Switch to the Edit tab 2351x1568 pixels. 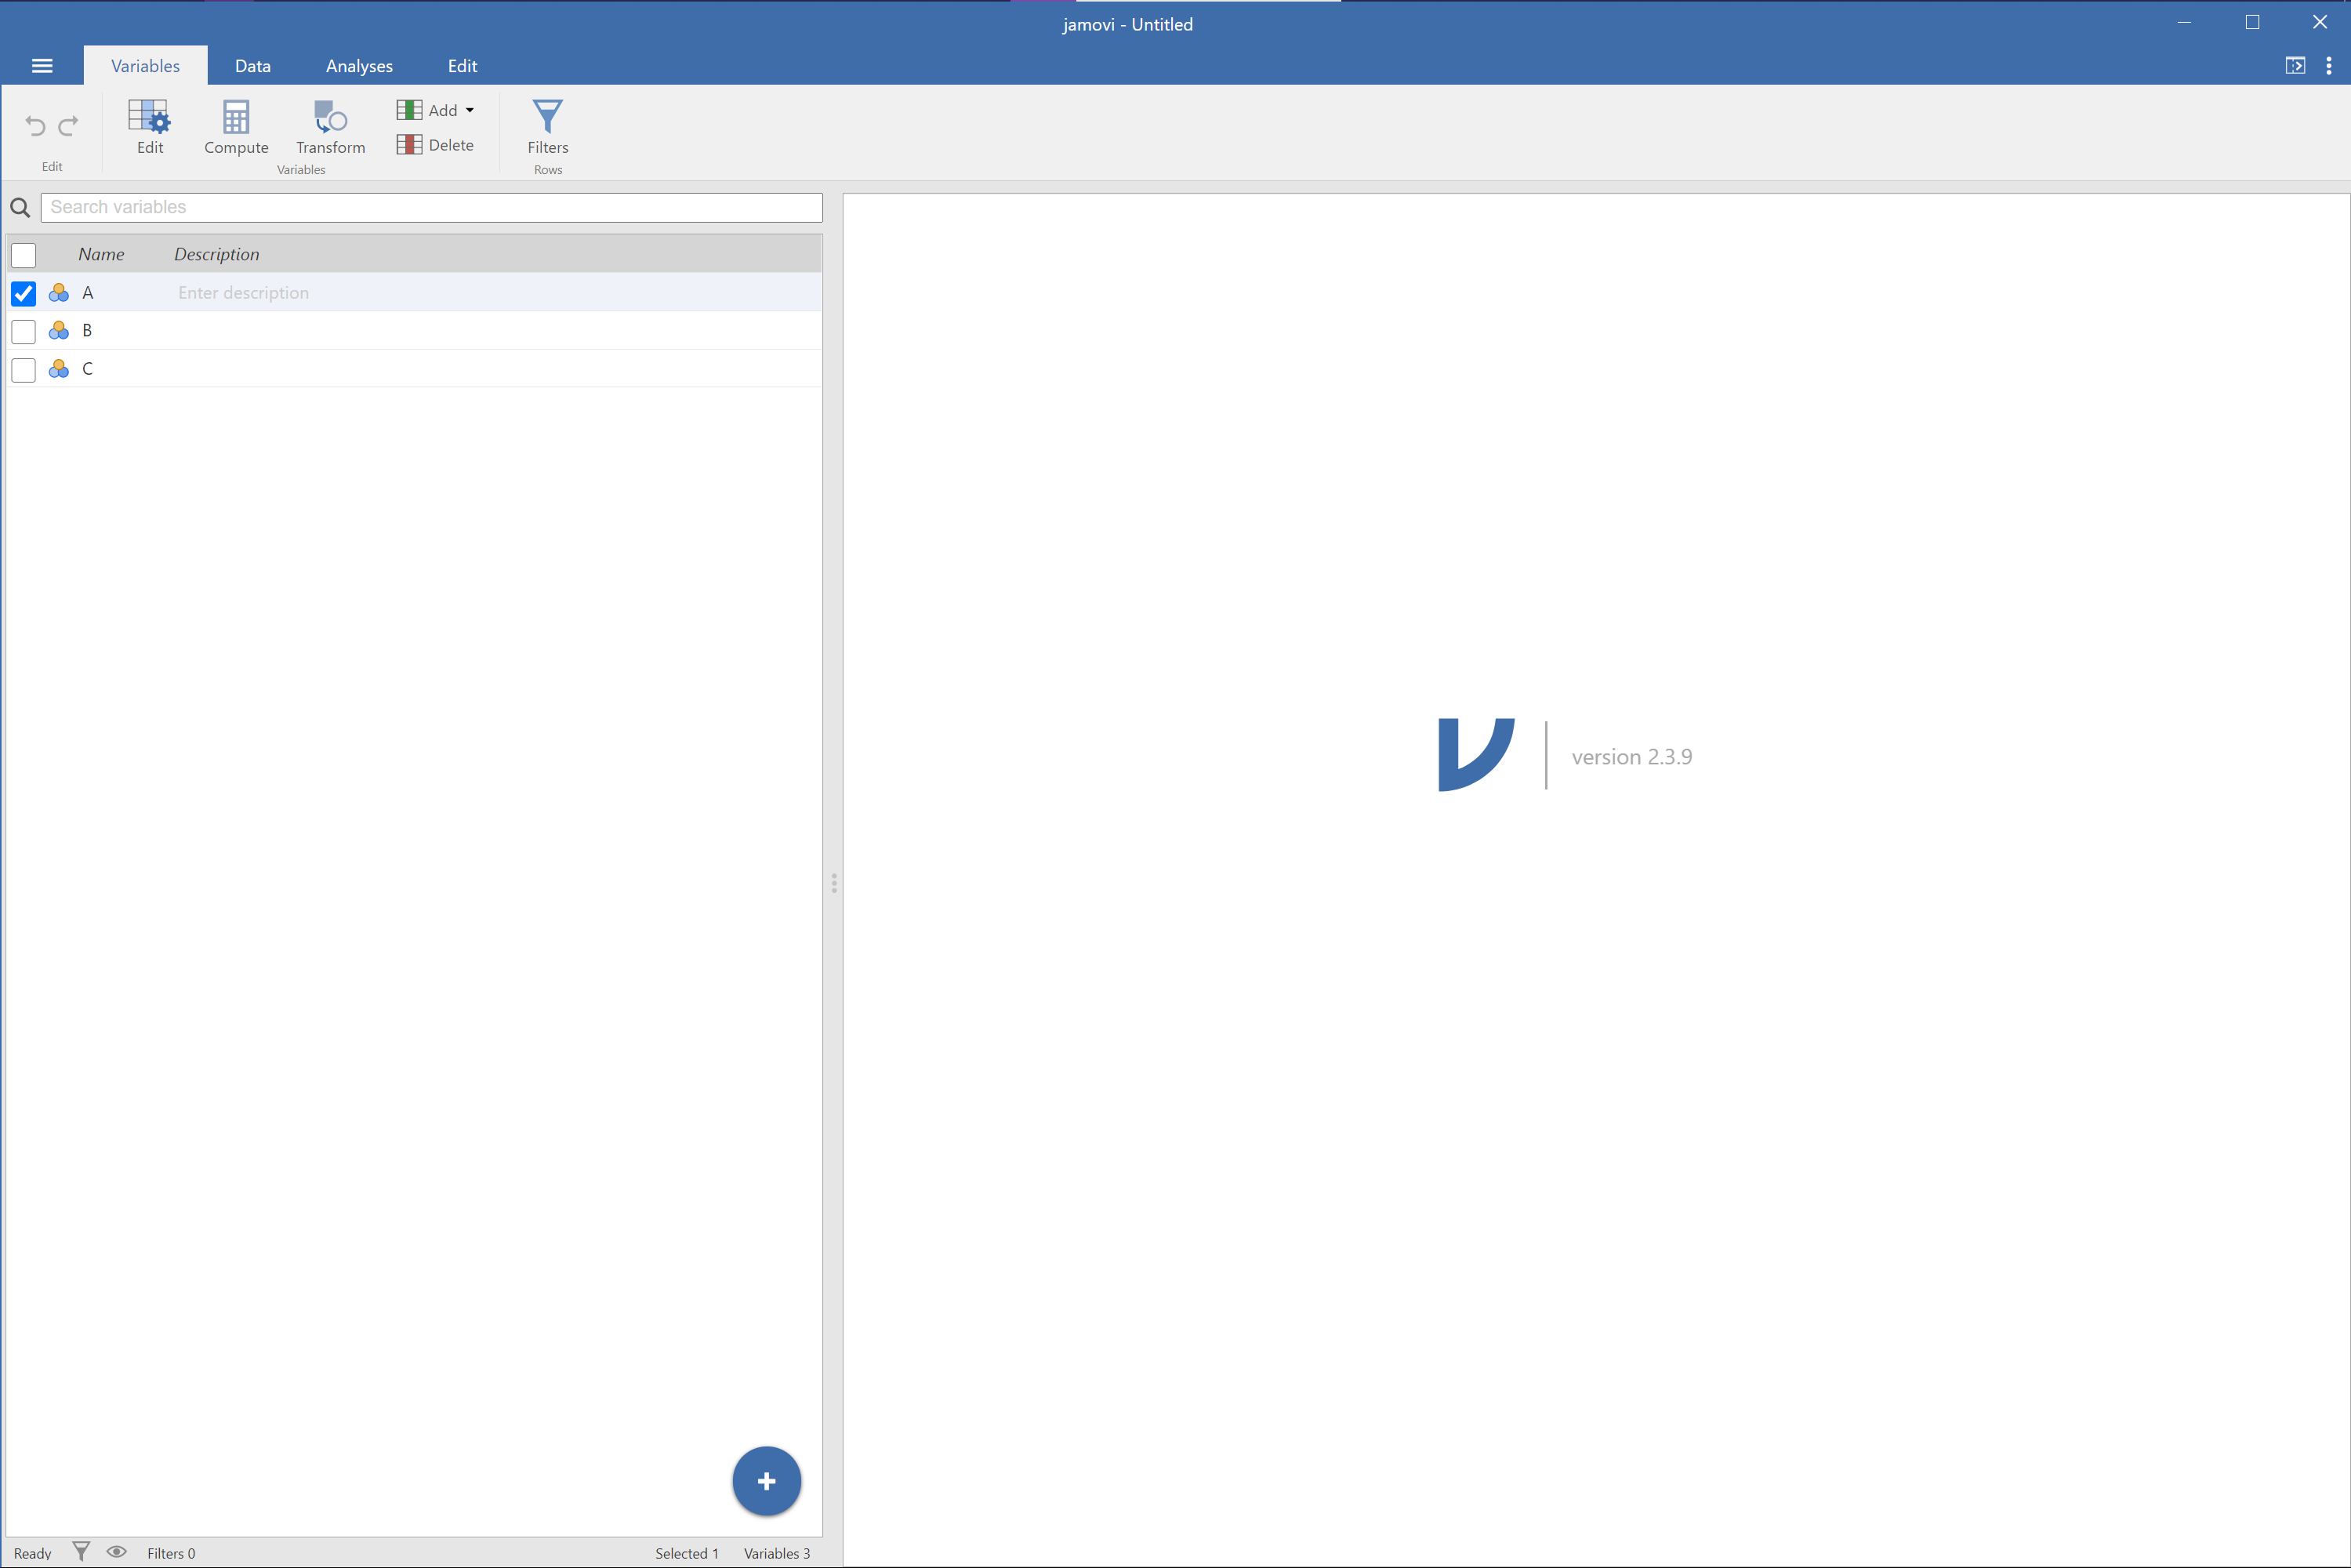(462, 66)
